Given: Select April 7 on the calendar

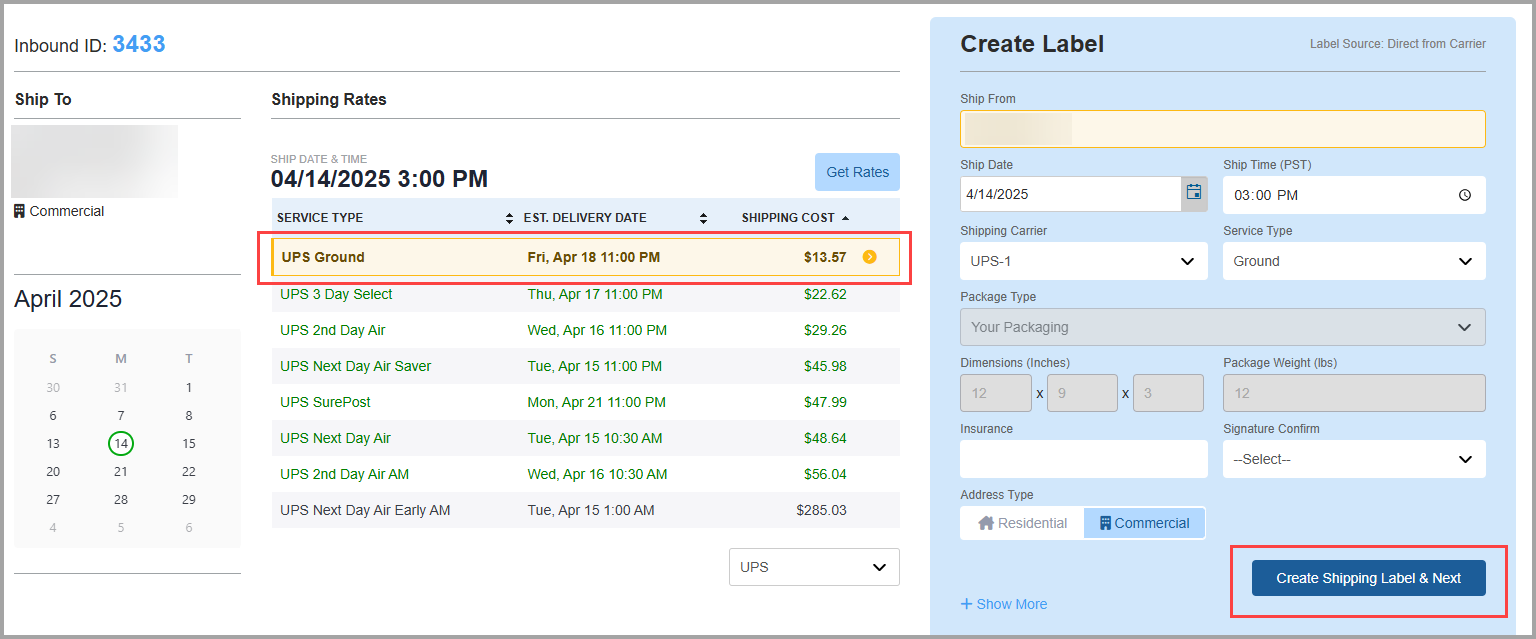Looking at the screenshot, I should tap(121, 415).
